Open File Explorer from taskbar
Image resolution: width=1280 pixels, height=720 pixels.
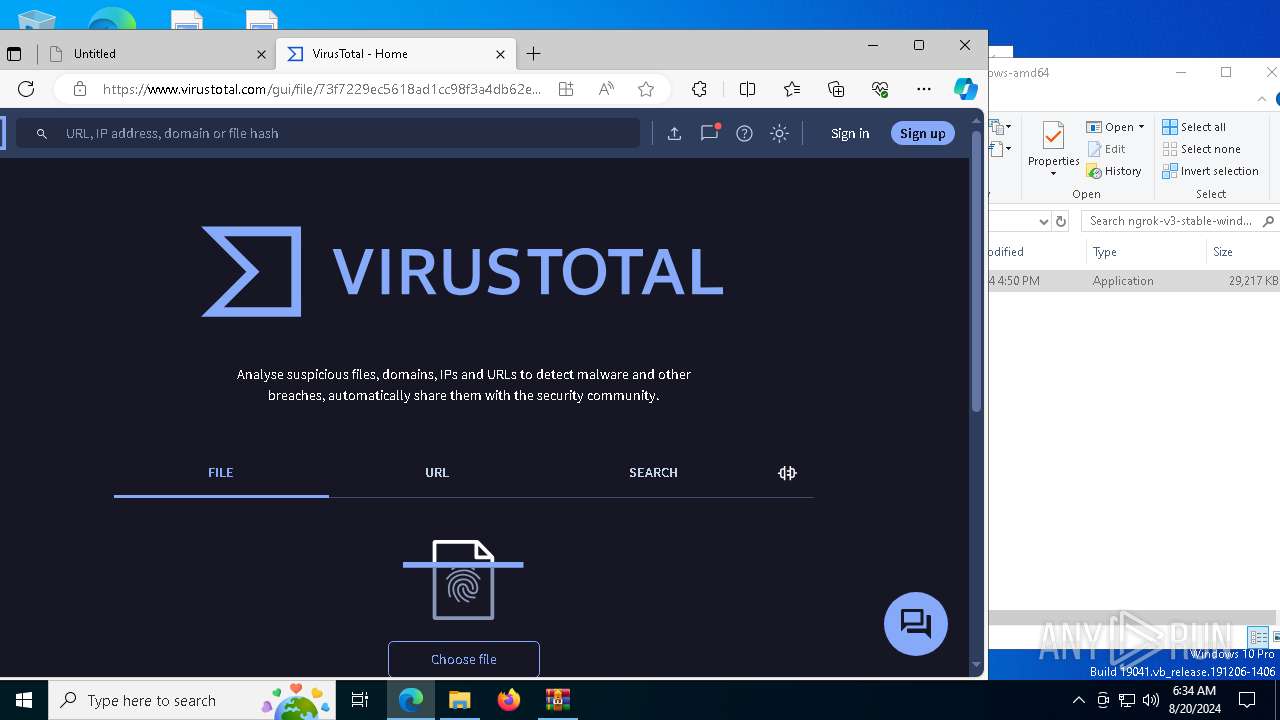coord(460,700)
